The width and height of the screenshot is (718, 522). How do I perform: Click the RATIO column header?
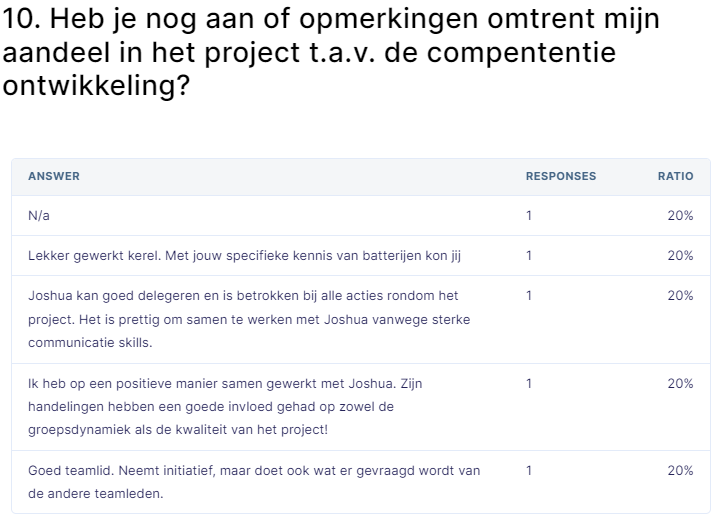coord(675,176)
